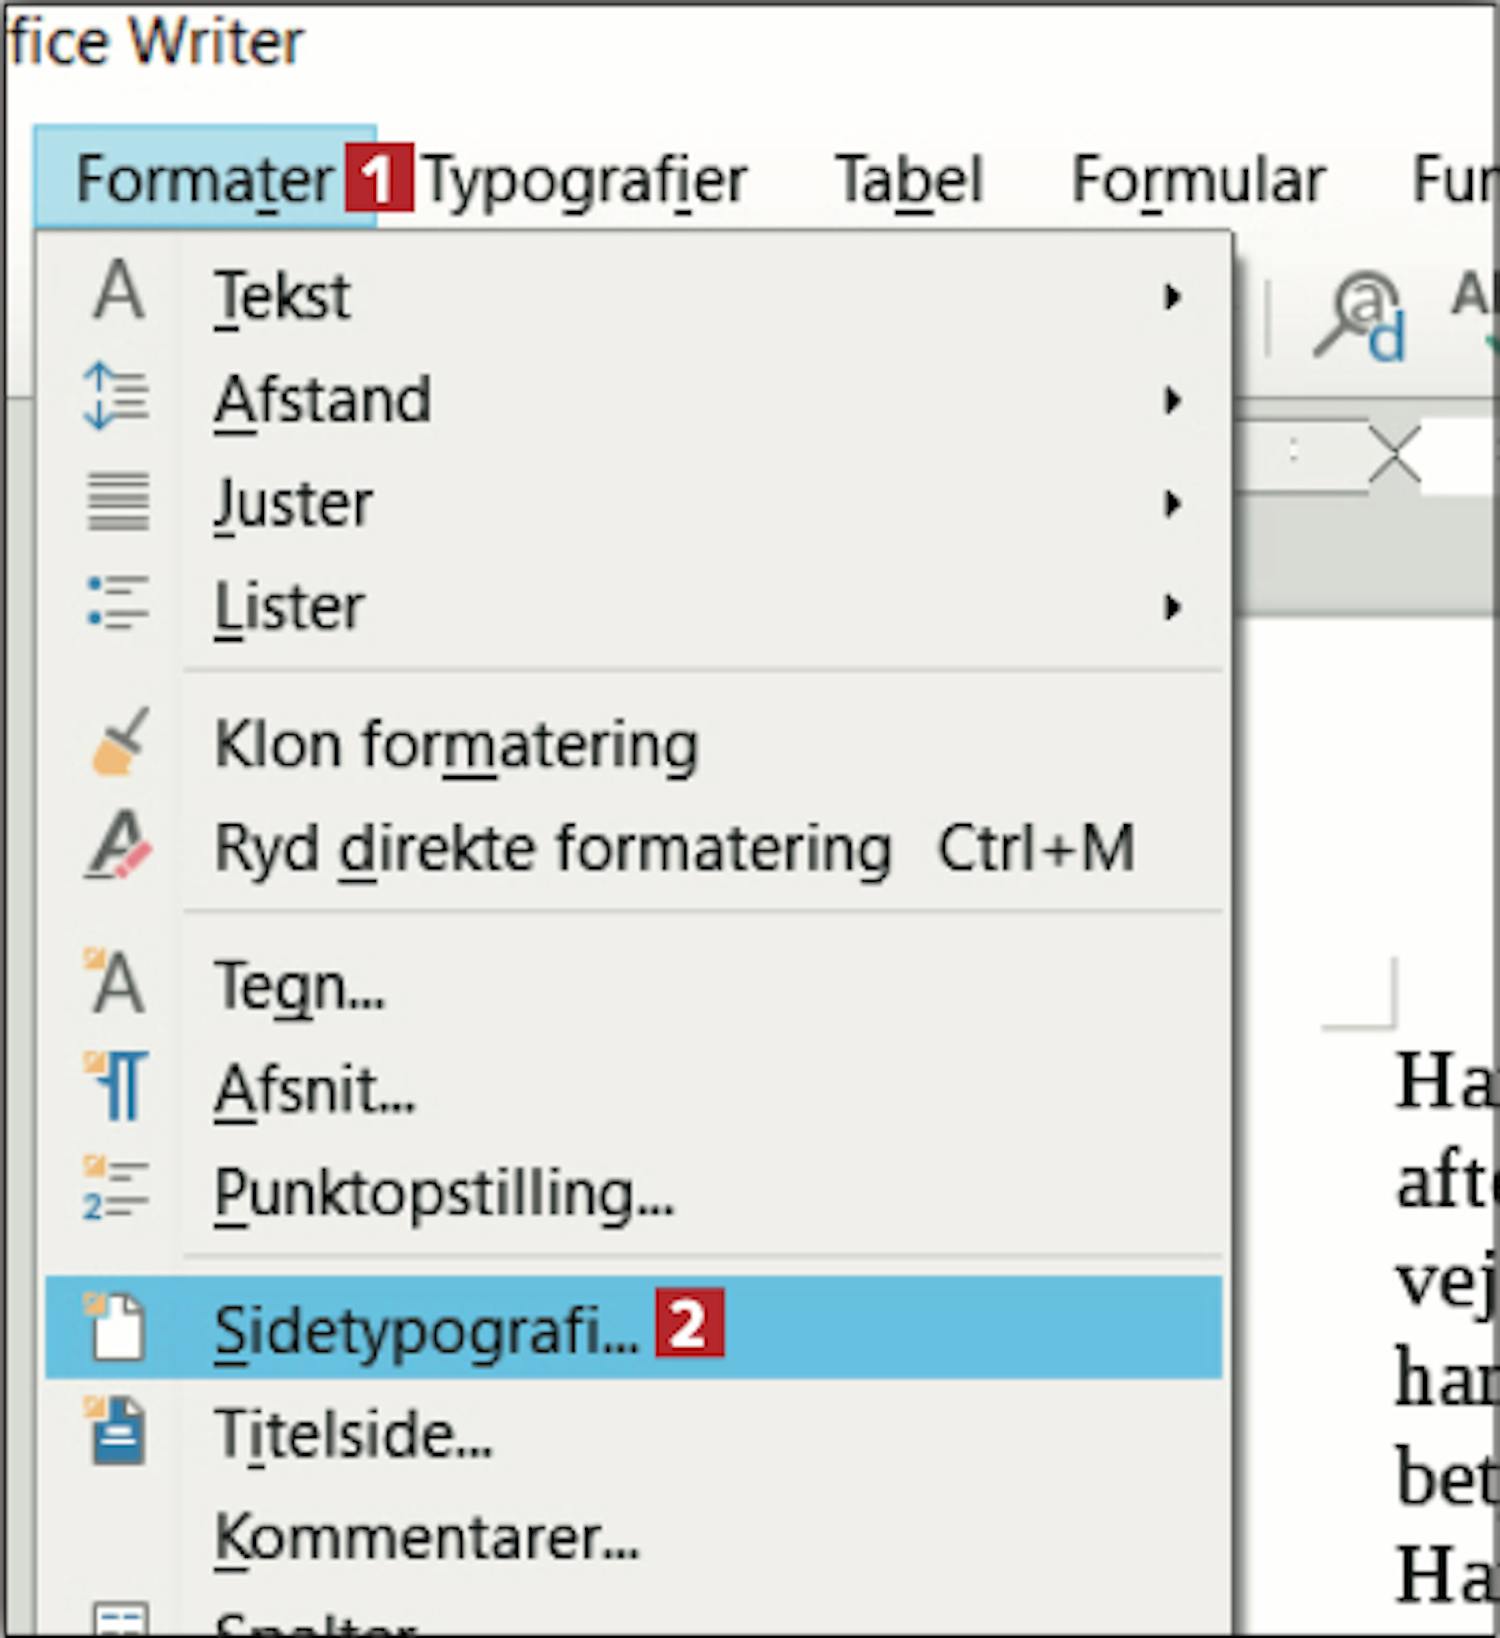The height and width of the screenshot is (1638, 1500).
Task: Click the Klon formatering paintbrush icon
Action: [120, 743]
